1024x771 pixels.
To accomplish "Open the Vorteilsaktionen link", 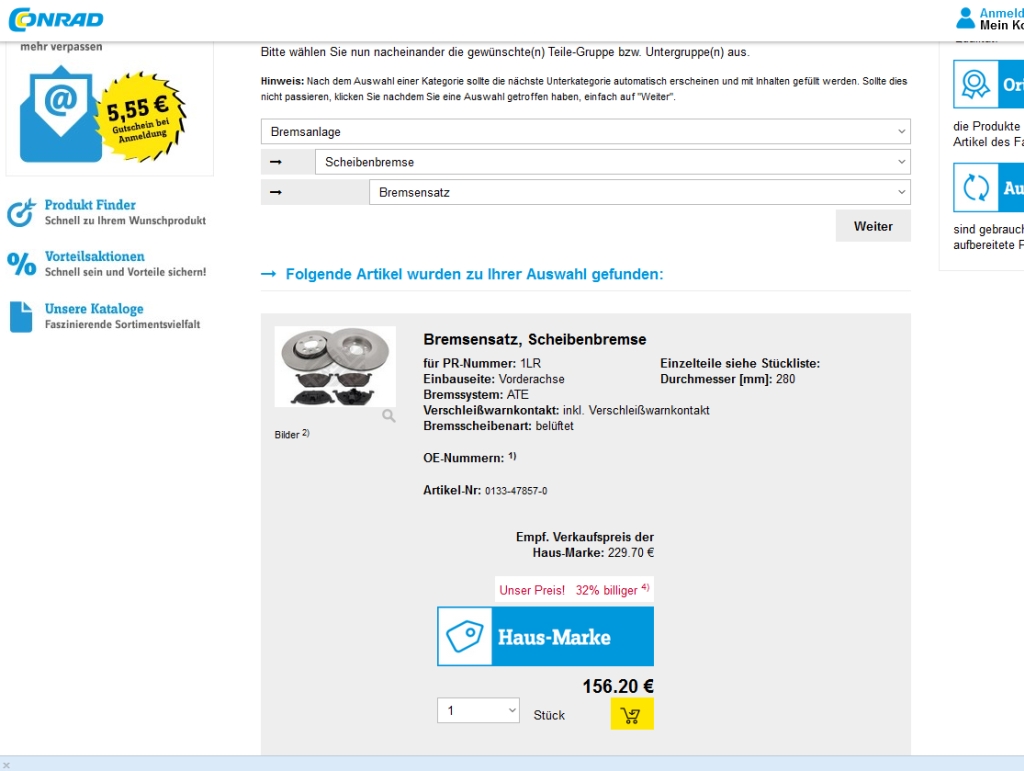I will point(95,257).
